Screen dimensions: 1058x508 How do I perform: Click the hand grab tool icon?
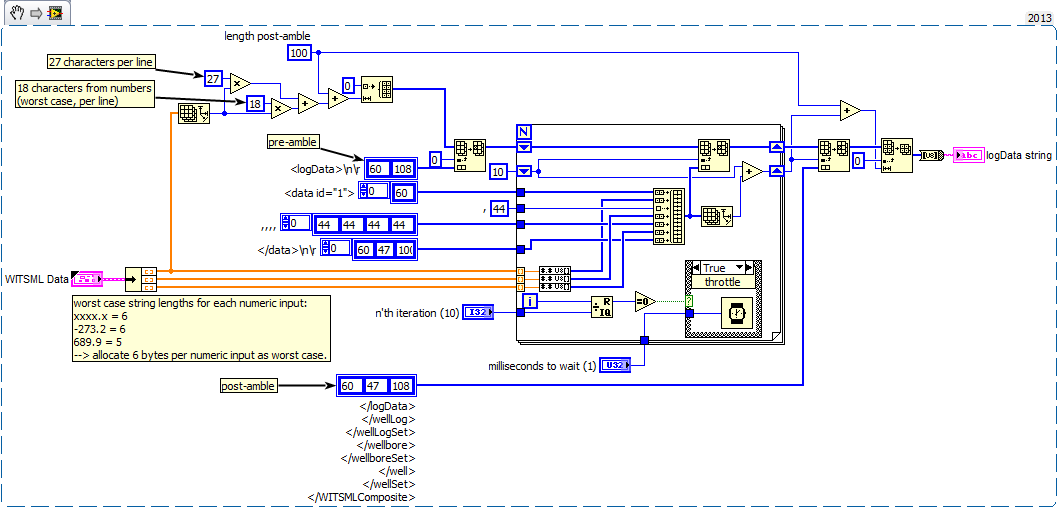16,12
